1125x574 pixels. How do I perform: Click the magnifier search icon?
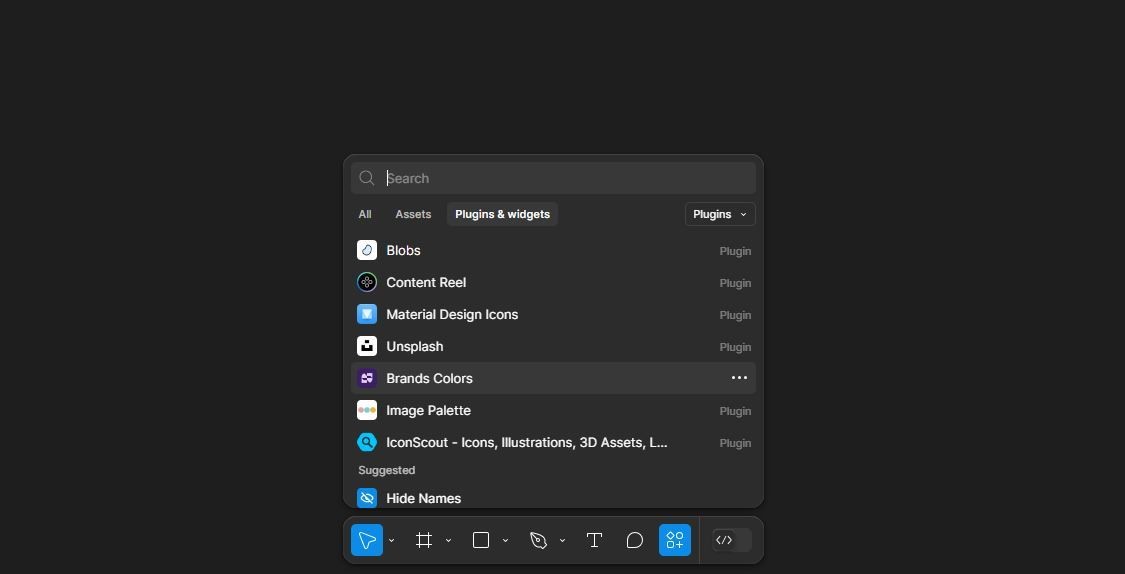coord(367,178)
